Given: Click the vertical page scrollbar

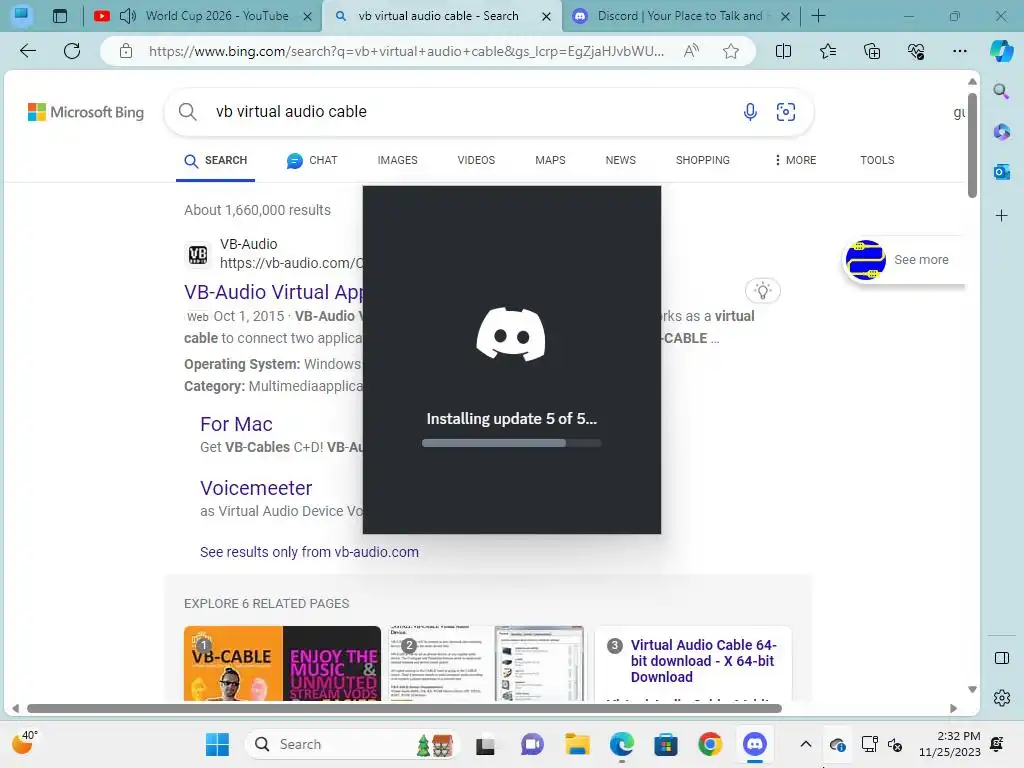Looking at the screenshot, I should (x=972, y=145).
